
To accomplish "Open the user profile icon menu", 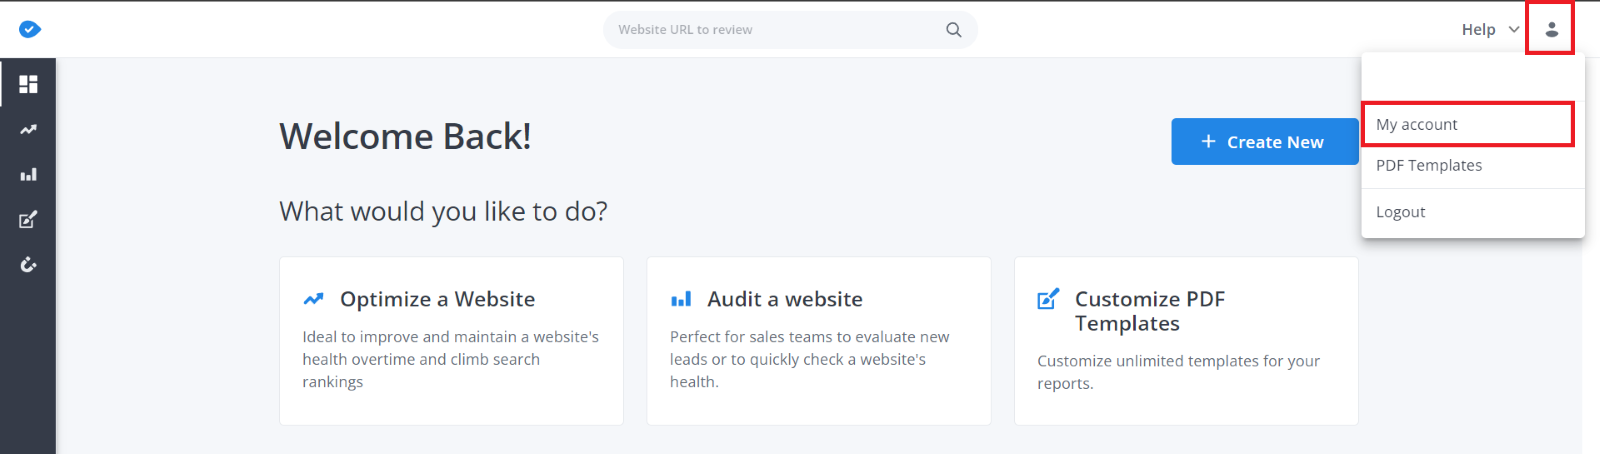I will coord(1551,30).
